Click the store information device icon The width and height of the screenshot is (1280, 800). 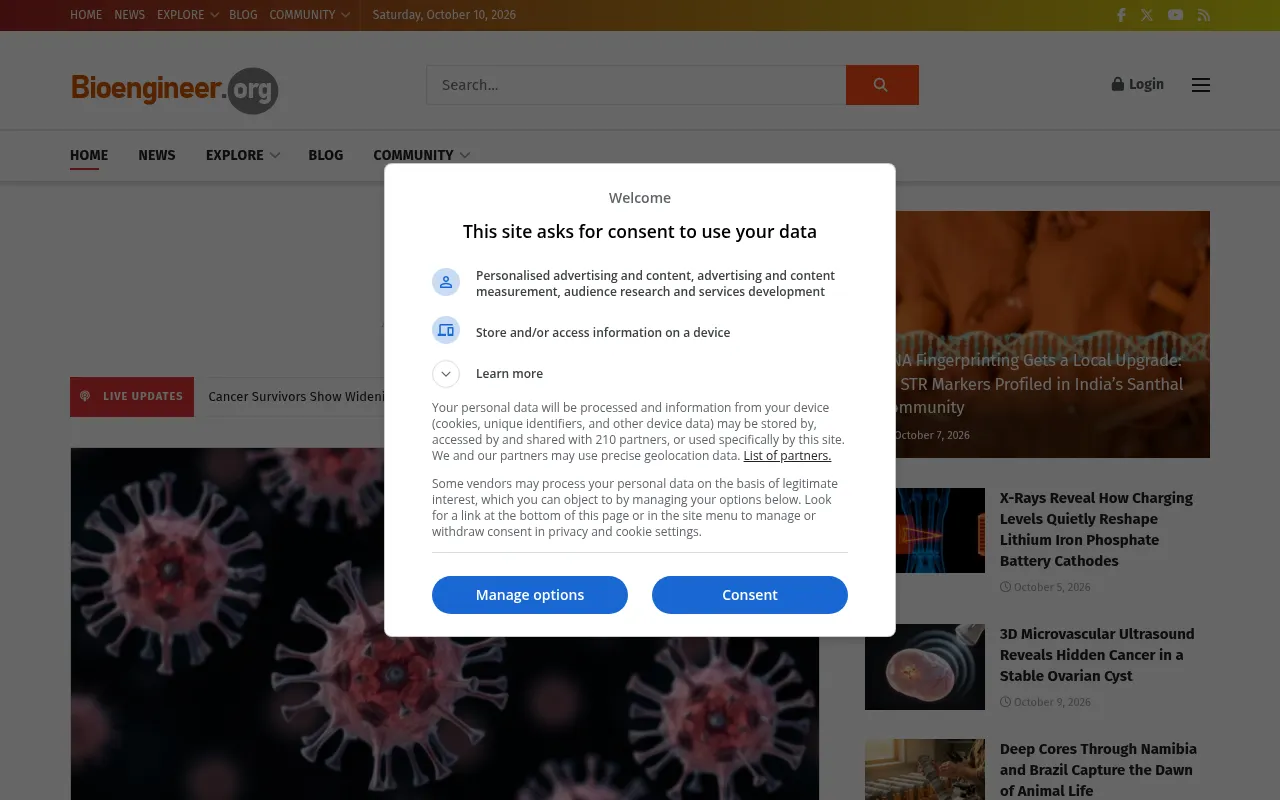coord(446,330)
